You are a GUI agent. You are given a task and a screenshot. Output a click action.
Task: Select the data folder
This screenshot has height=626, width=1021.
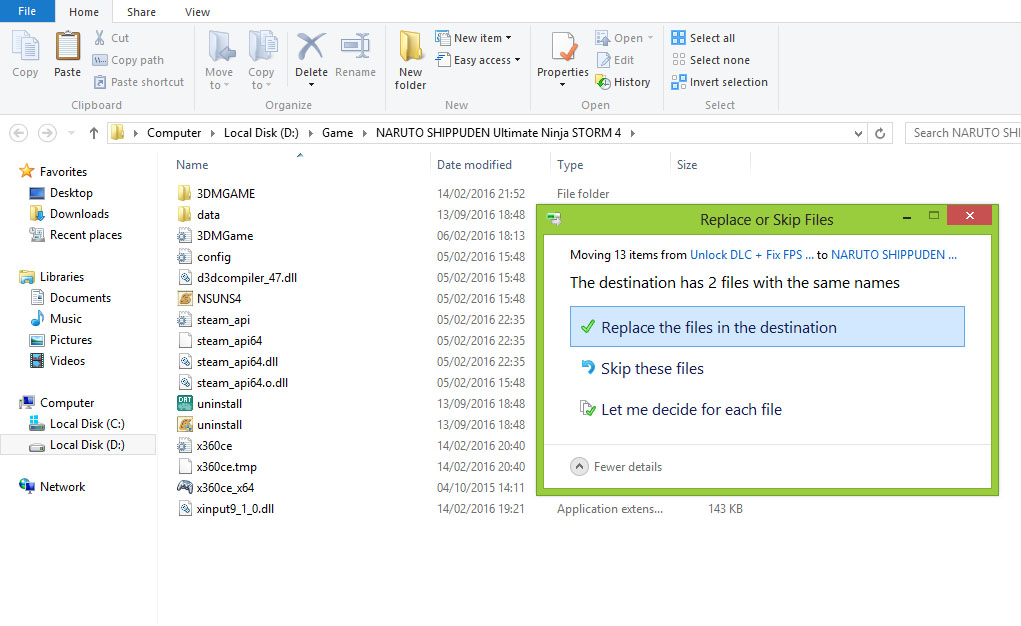208,214
